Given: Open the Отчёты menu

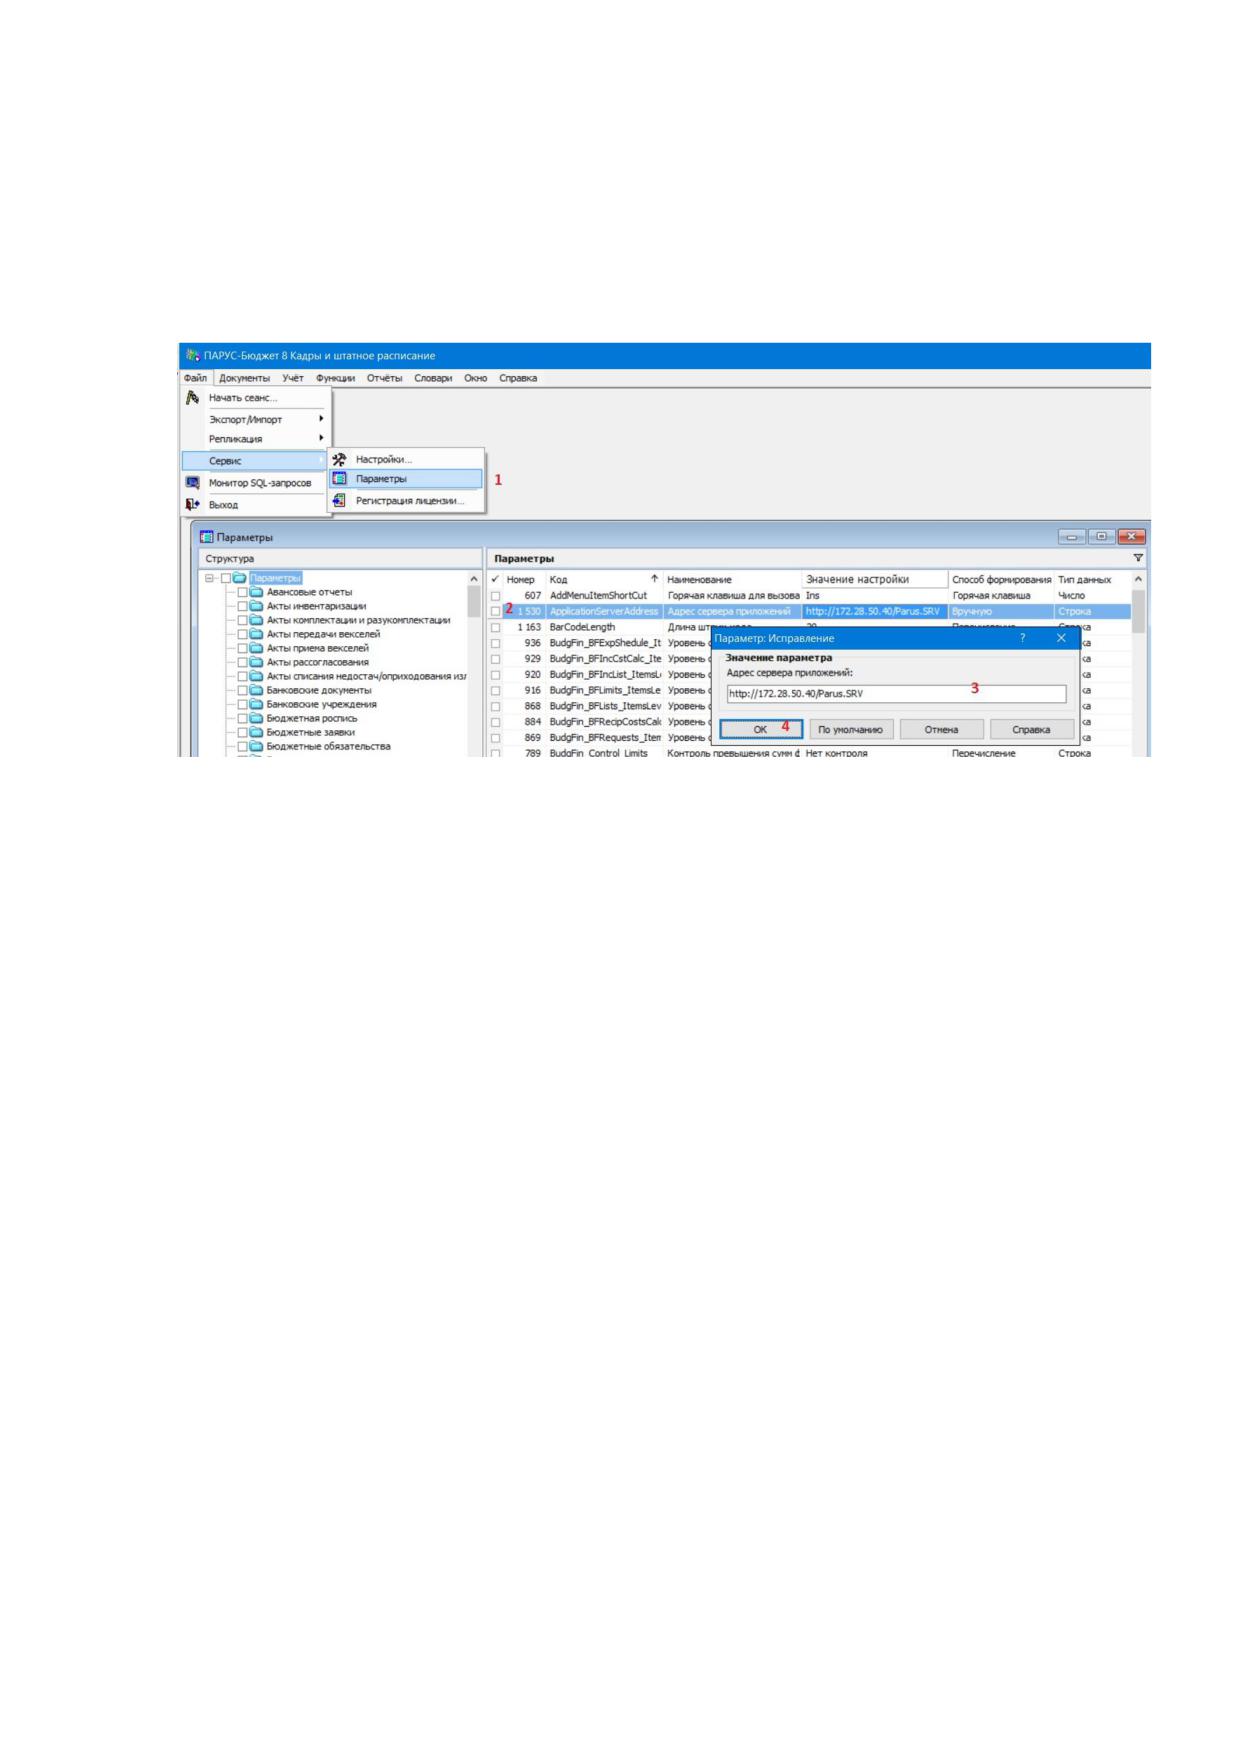Looking at the screenshot, I should pos(385,378).
